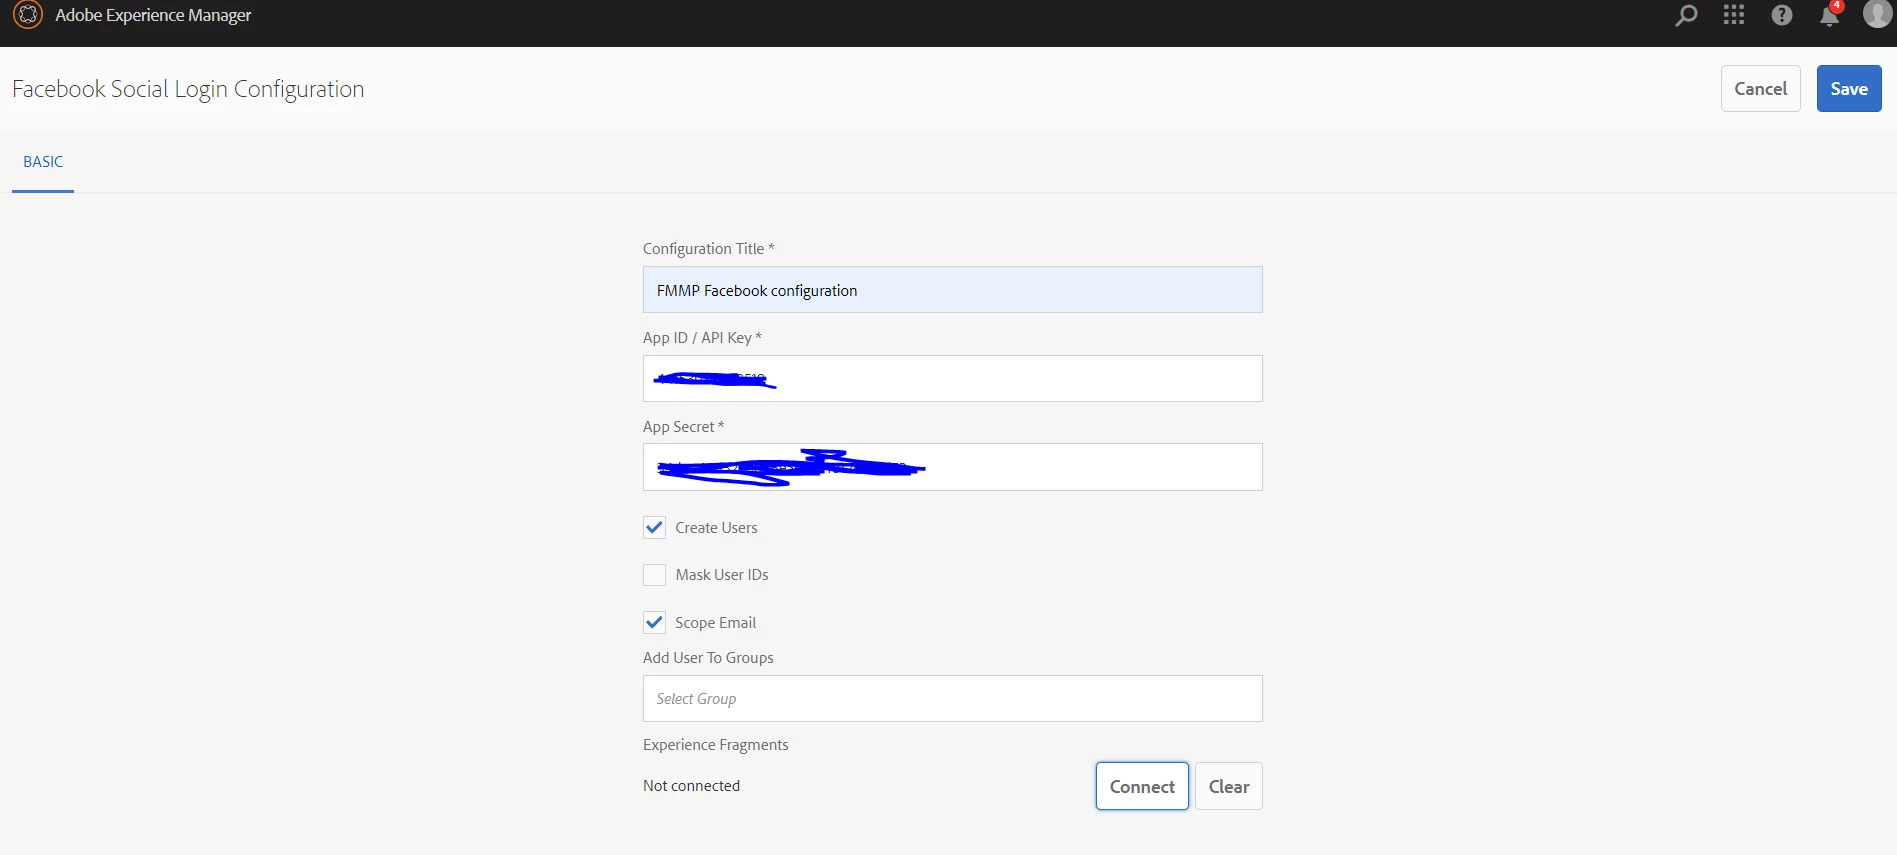Click the Adobe Experience Manager title text
The width and height of the screenshot is (1897, 855).
pyautogui.click(x=153, y=15)
